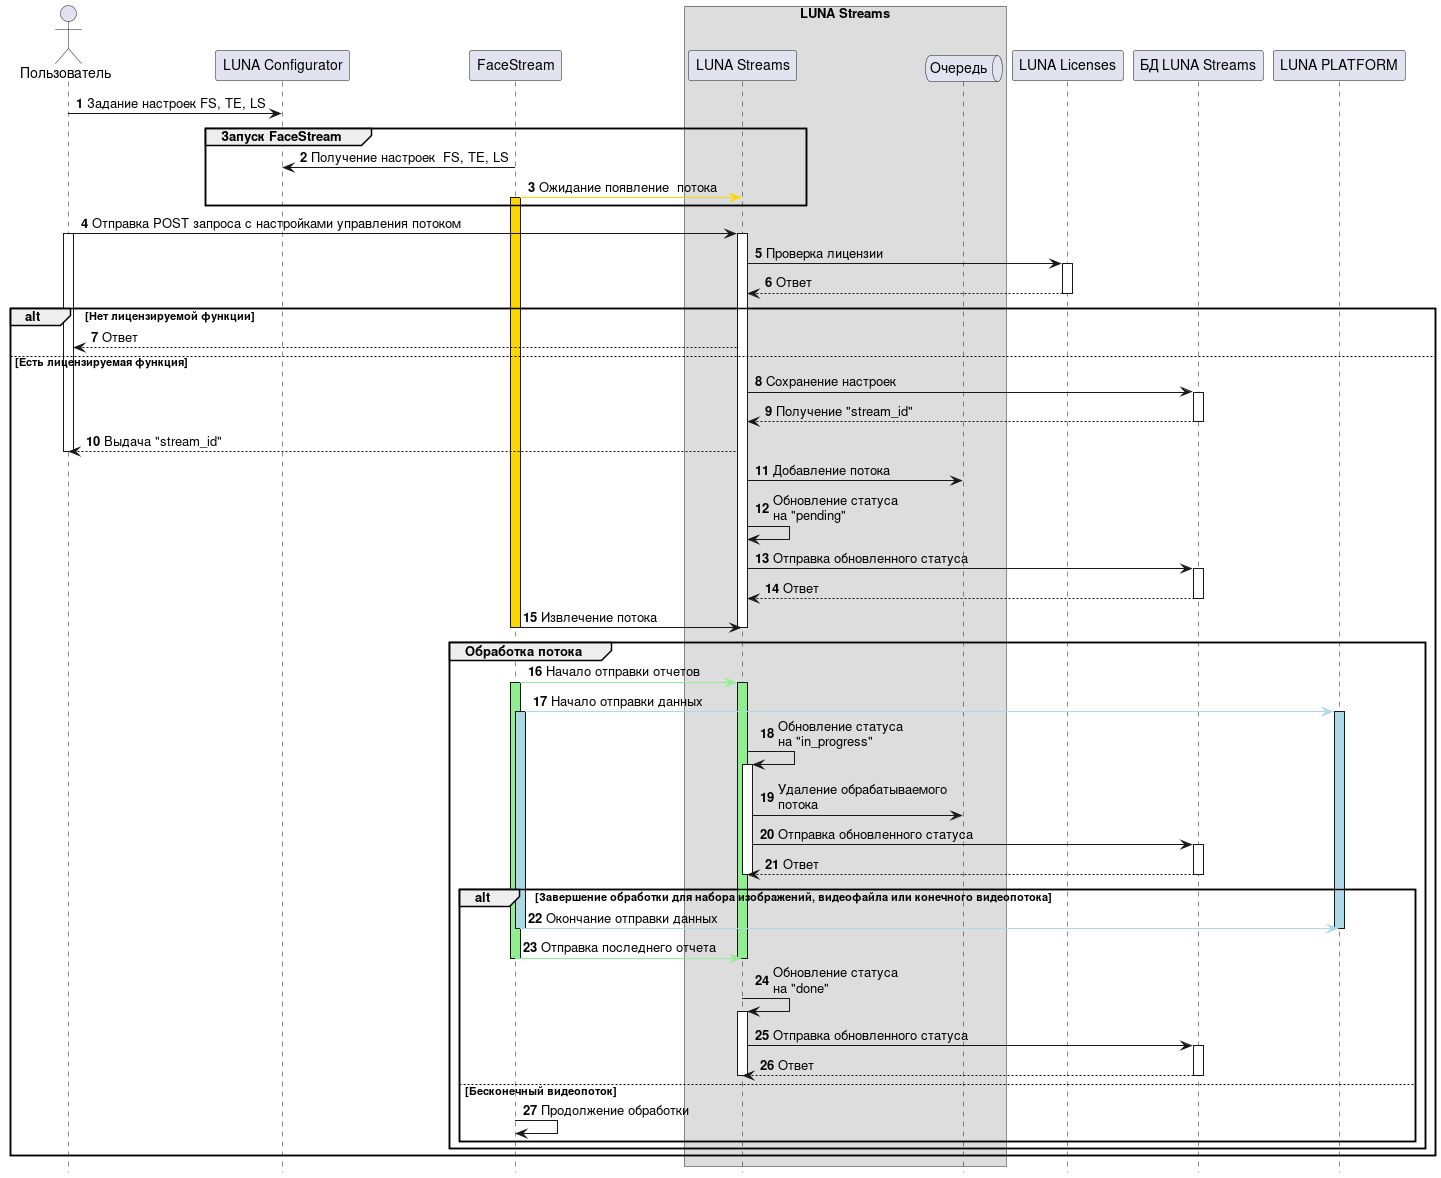The width and height of the screenshot is (1441, 1178).
Task: Click the Пользователь actor stick figure
Action: (x=68, y=35)
